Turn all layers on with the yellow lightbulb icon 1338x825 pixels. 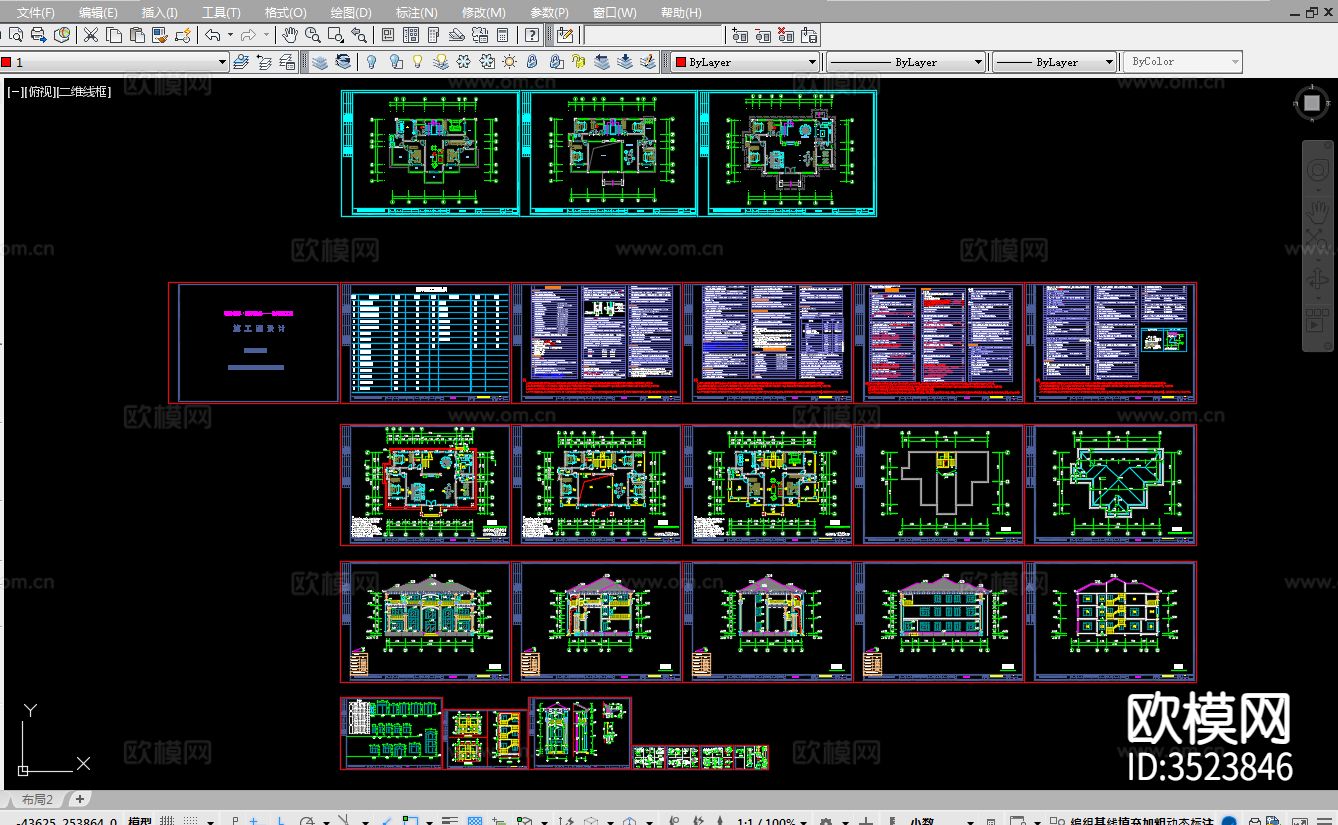tap(418, 62)
